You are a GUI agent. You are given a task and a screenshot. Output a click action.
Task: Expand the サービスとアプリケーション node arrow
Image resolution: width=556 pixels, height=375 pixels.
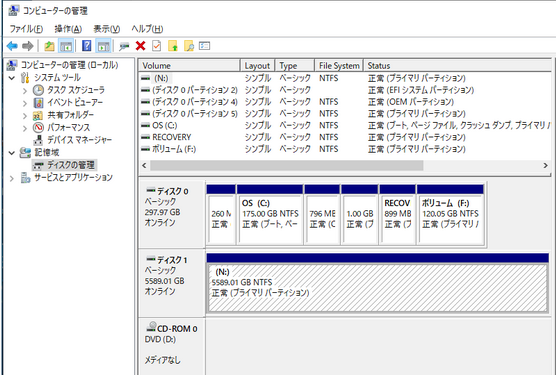coord(12,178)
